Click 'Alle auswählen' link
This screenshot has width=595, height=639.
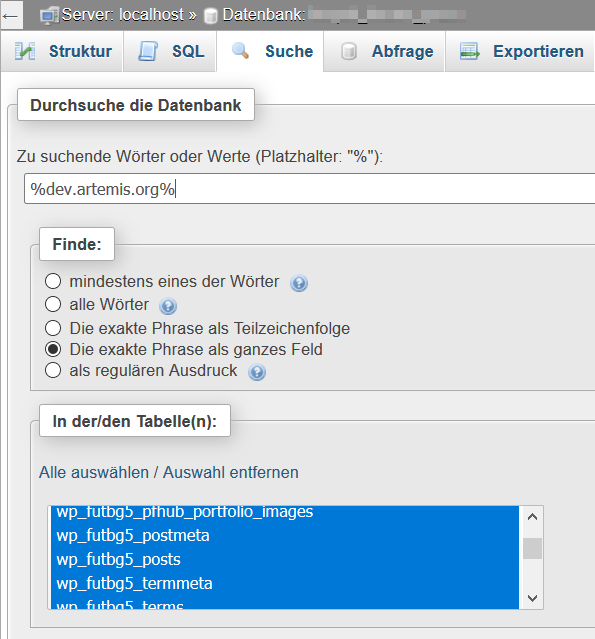point(94,473)
